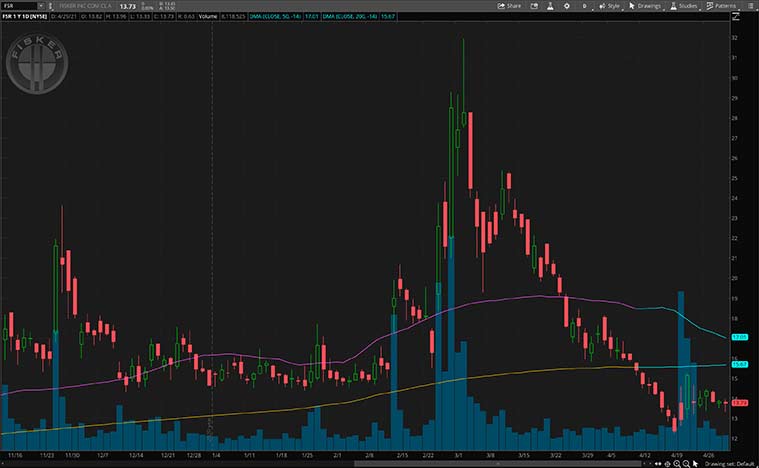Click the zoom out magnifier icon
This screenshot has height=468, width=759.
686,464
